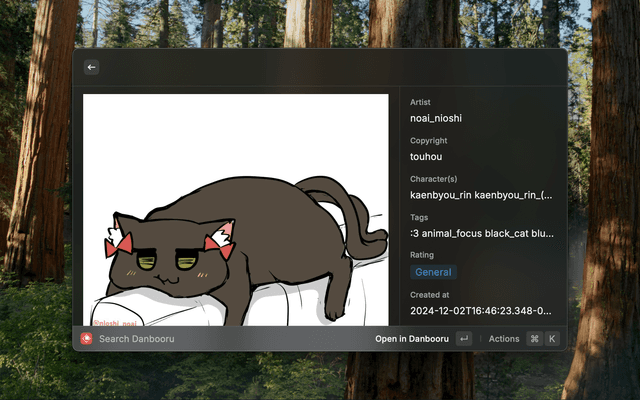Screen dimensions: 640x400
Task: Click the Rating field label
Action: (422, 255)
